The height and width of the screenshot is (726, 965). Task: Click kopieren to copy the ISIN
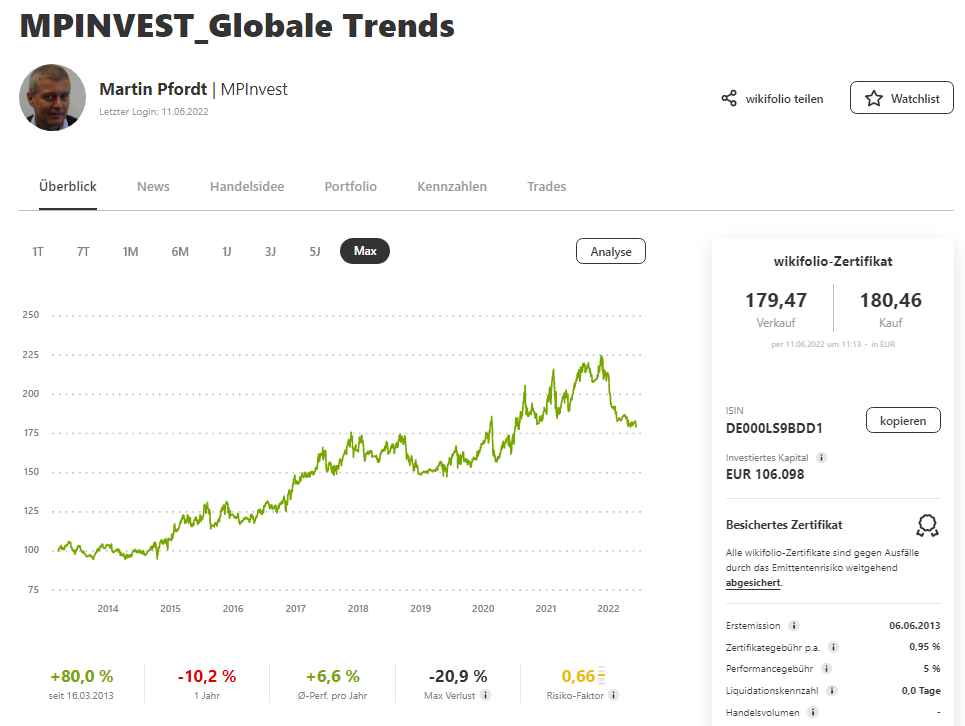click(902, 420)
